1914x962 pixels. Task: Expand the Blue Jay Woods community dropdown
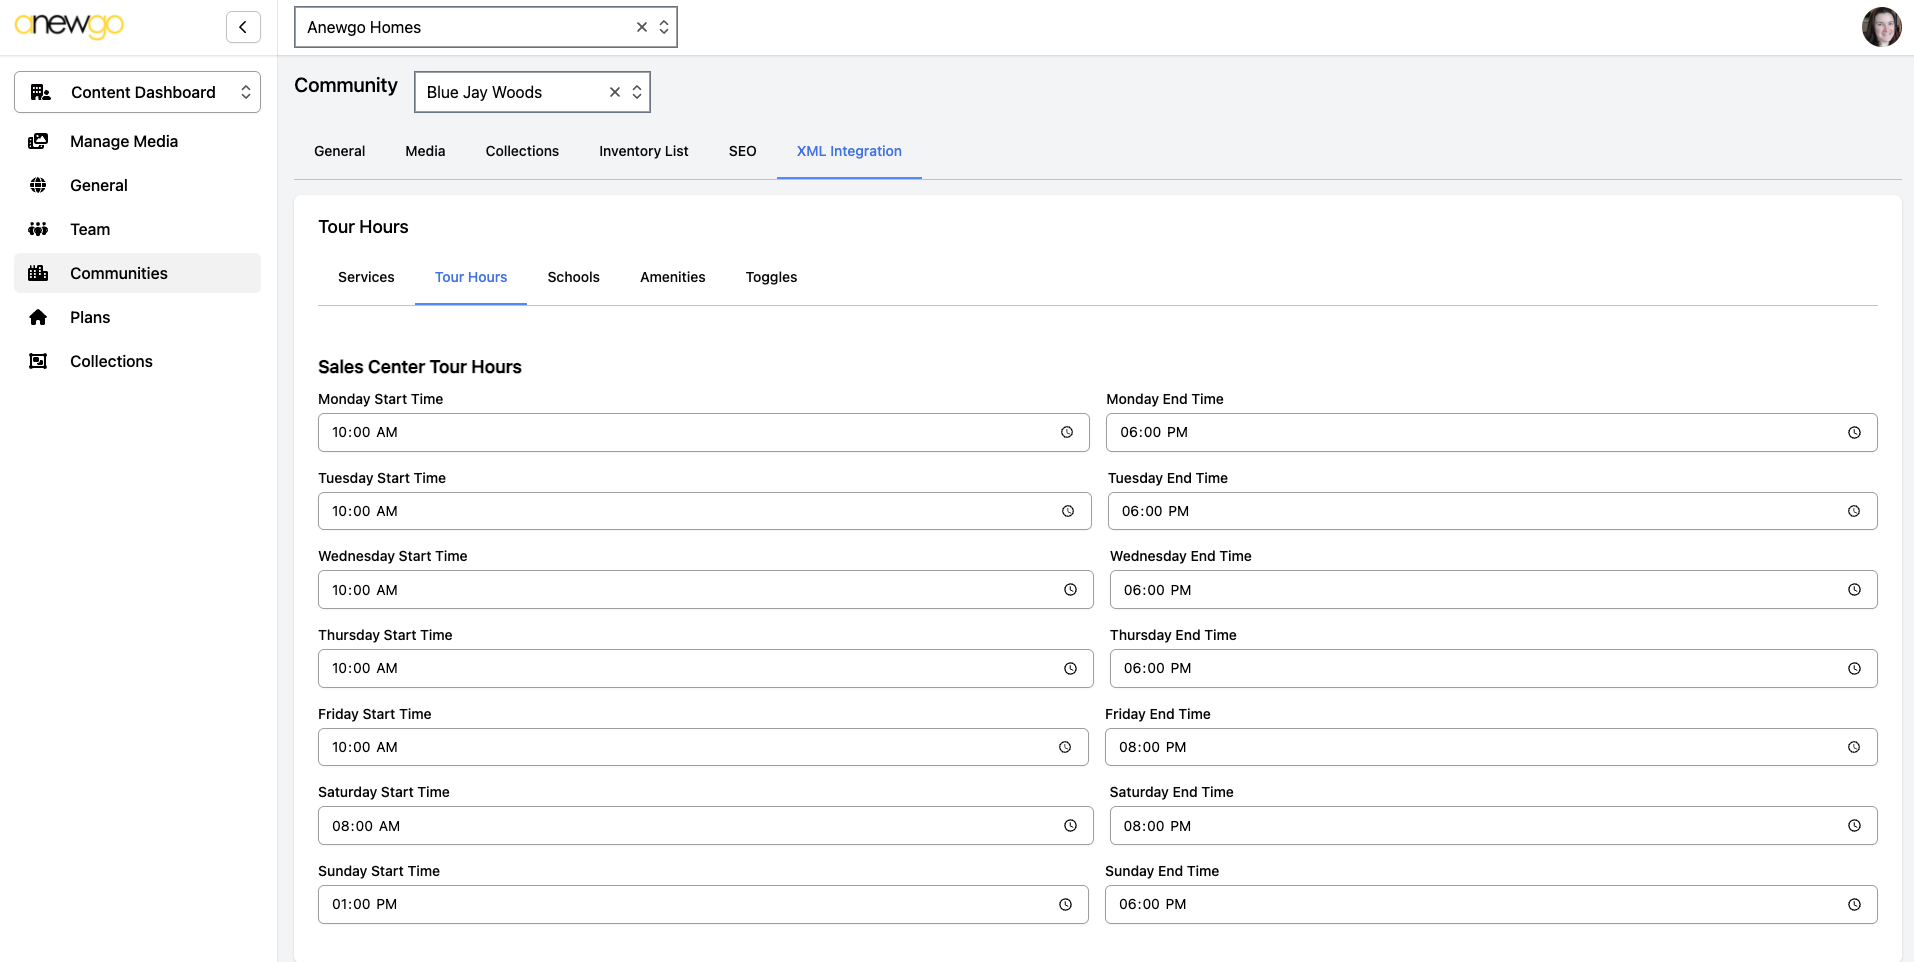tap(637, 92)
